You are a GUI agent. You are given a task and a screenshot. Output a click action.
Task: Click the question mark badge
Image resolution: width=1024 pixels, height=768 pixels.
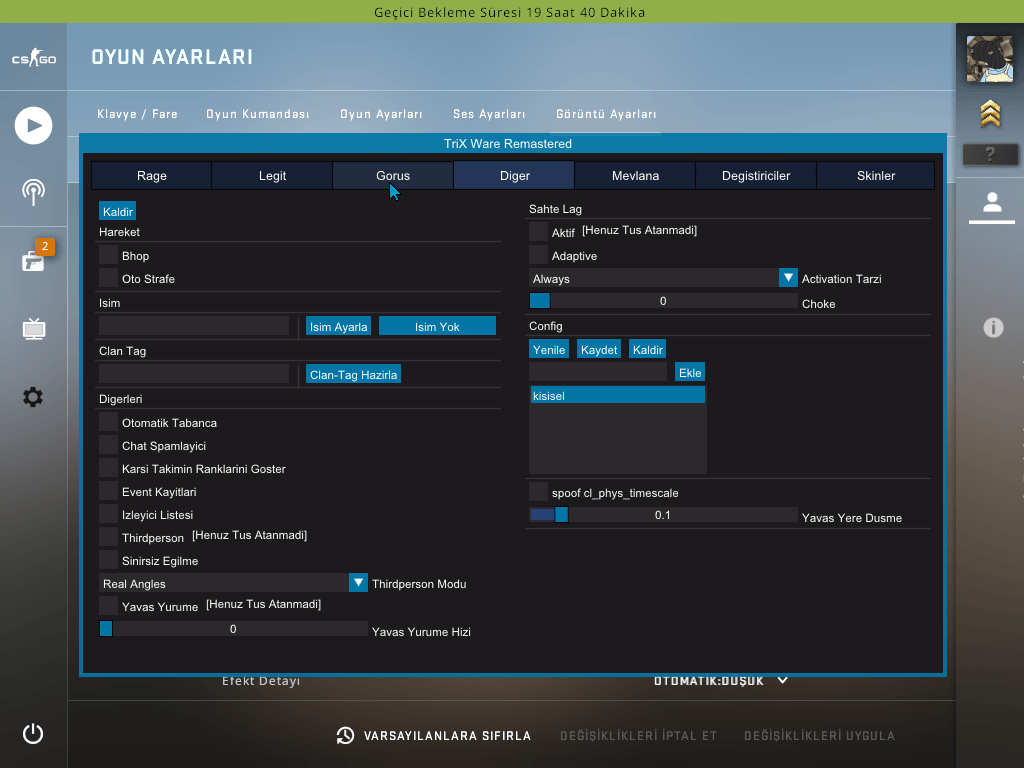click(991, 154)
